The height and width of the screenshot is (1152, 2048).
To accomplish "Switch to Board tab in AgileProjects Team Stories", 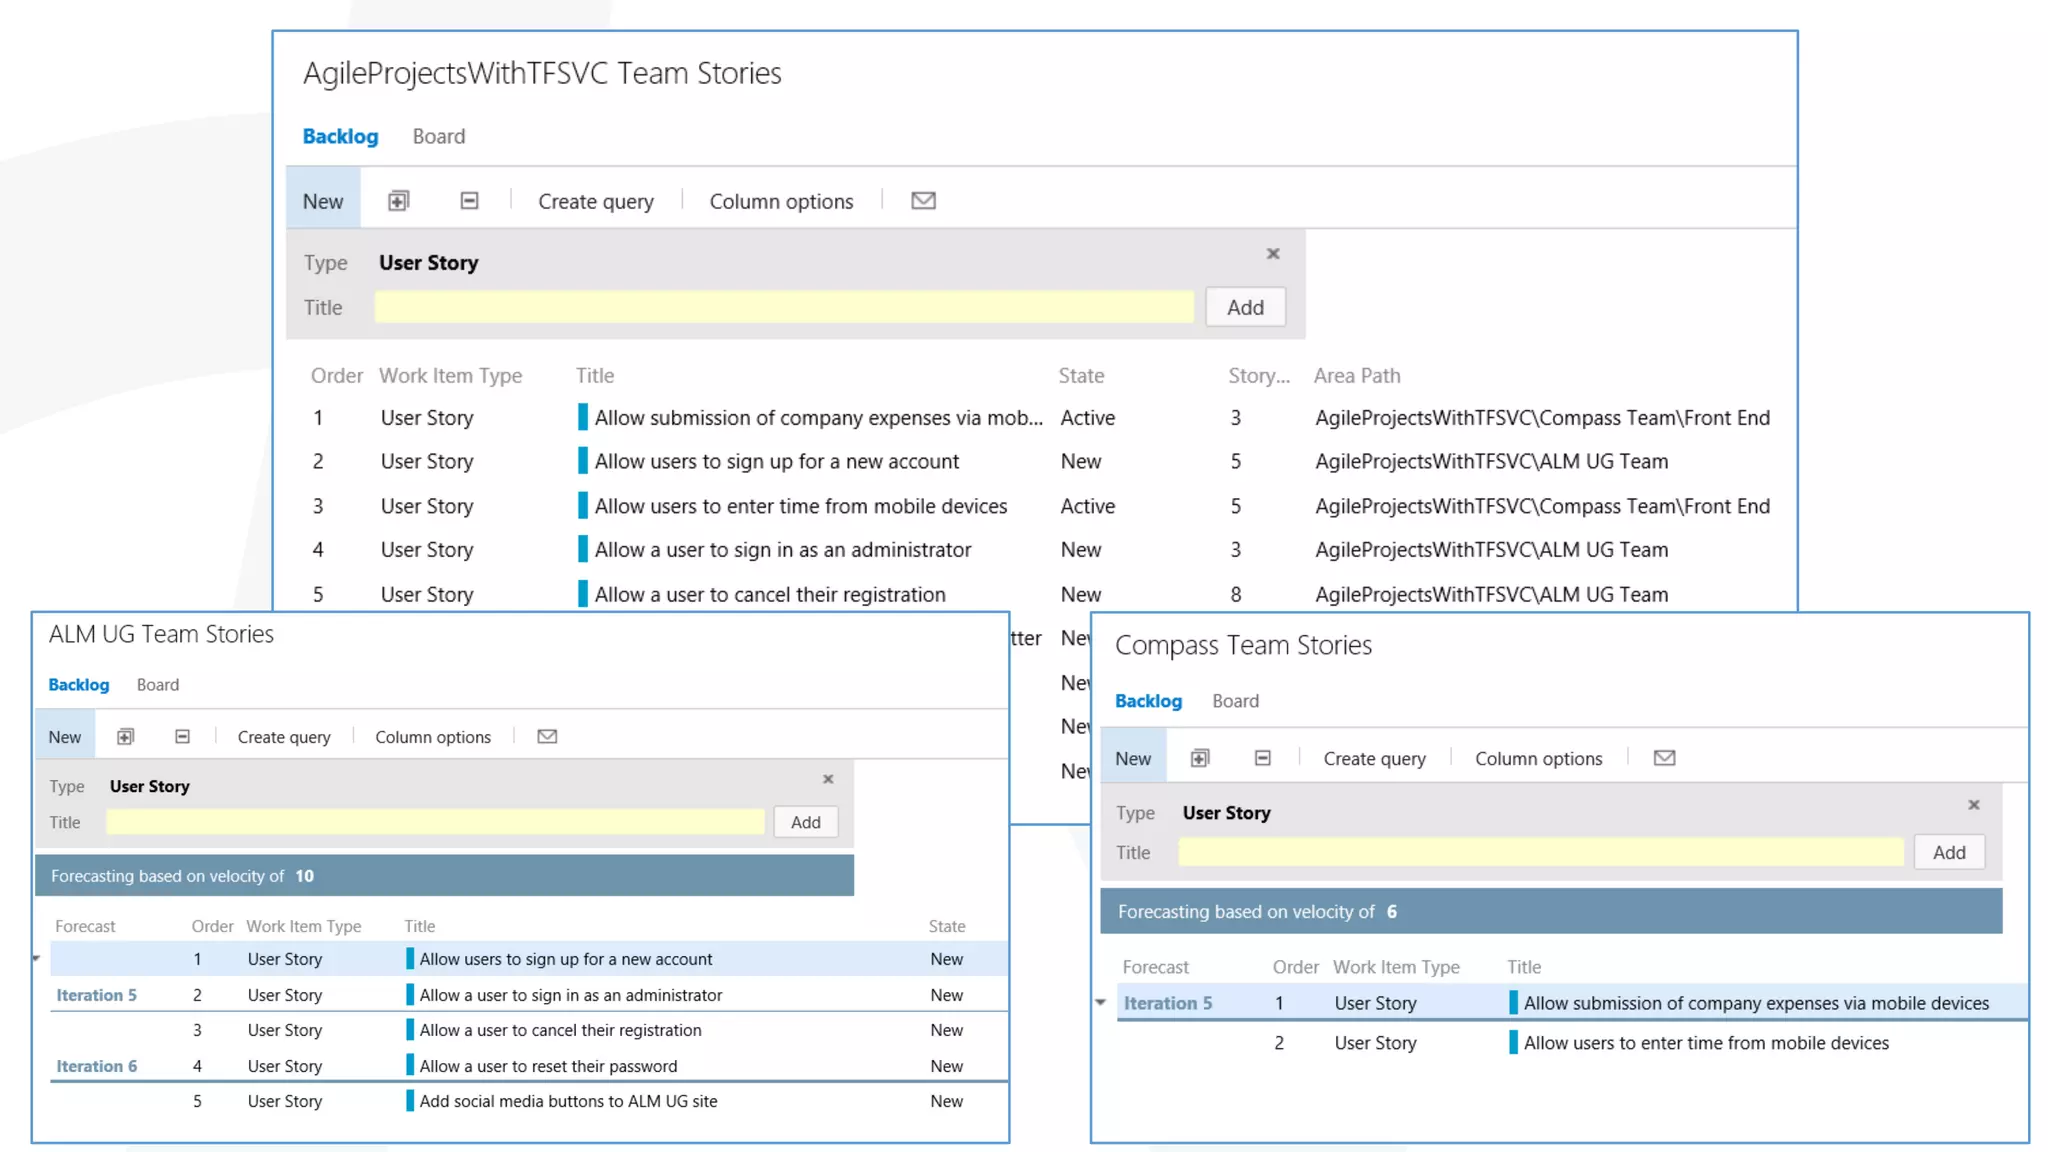I will (438, 136).
